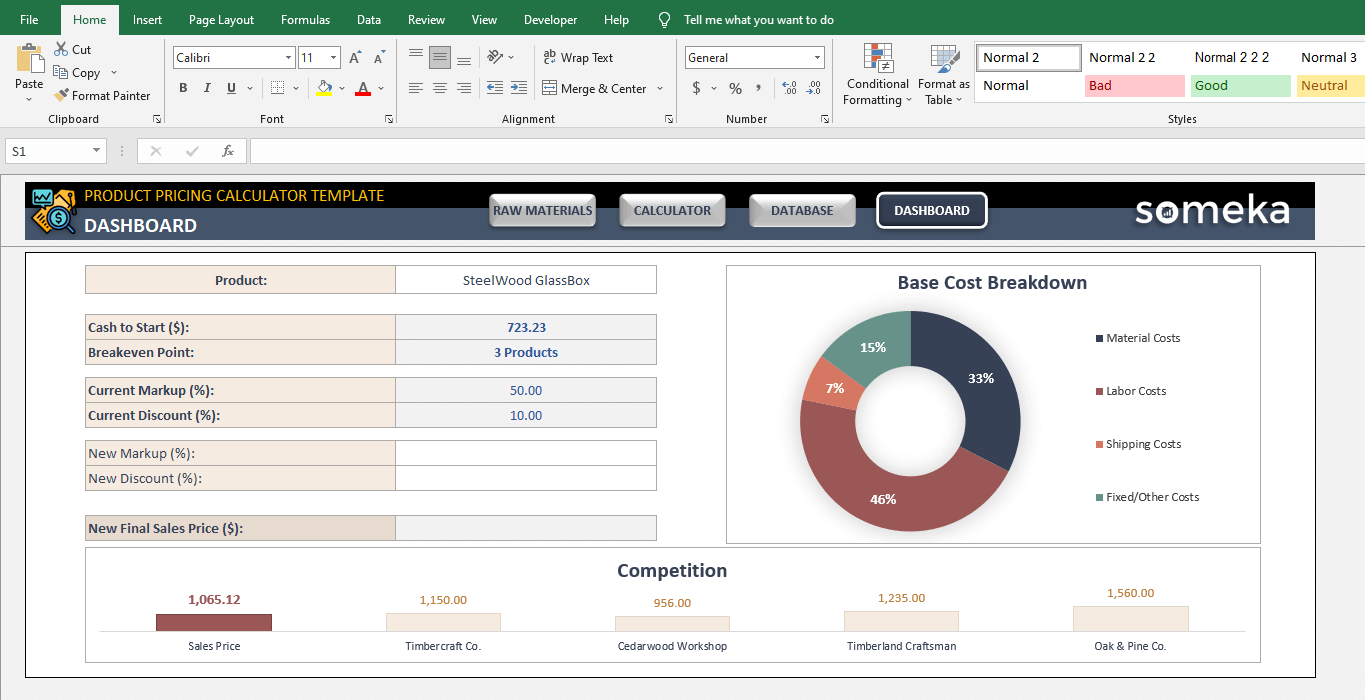Screen dimensions: 1365x700
Task: Toggle italic formatting
Action: click(x=207, y=88)
